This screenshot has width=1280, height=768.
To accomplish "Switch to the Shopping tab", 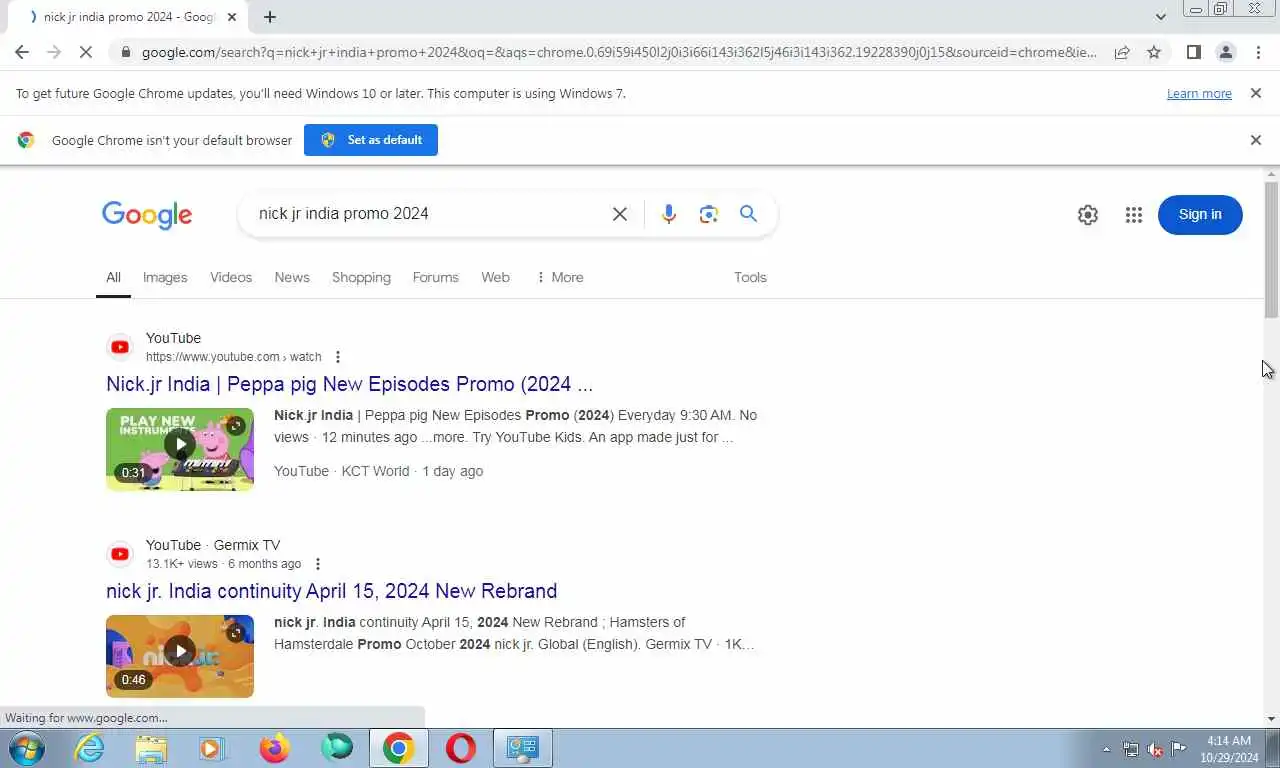I will [x=361, y=277].
